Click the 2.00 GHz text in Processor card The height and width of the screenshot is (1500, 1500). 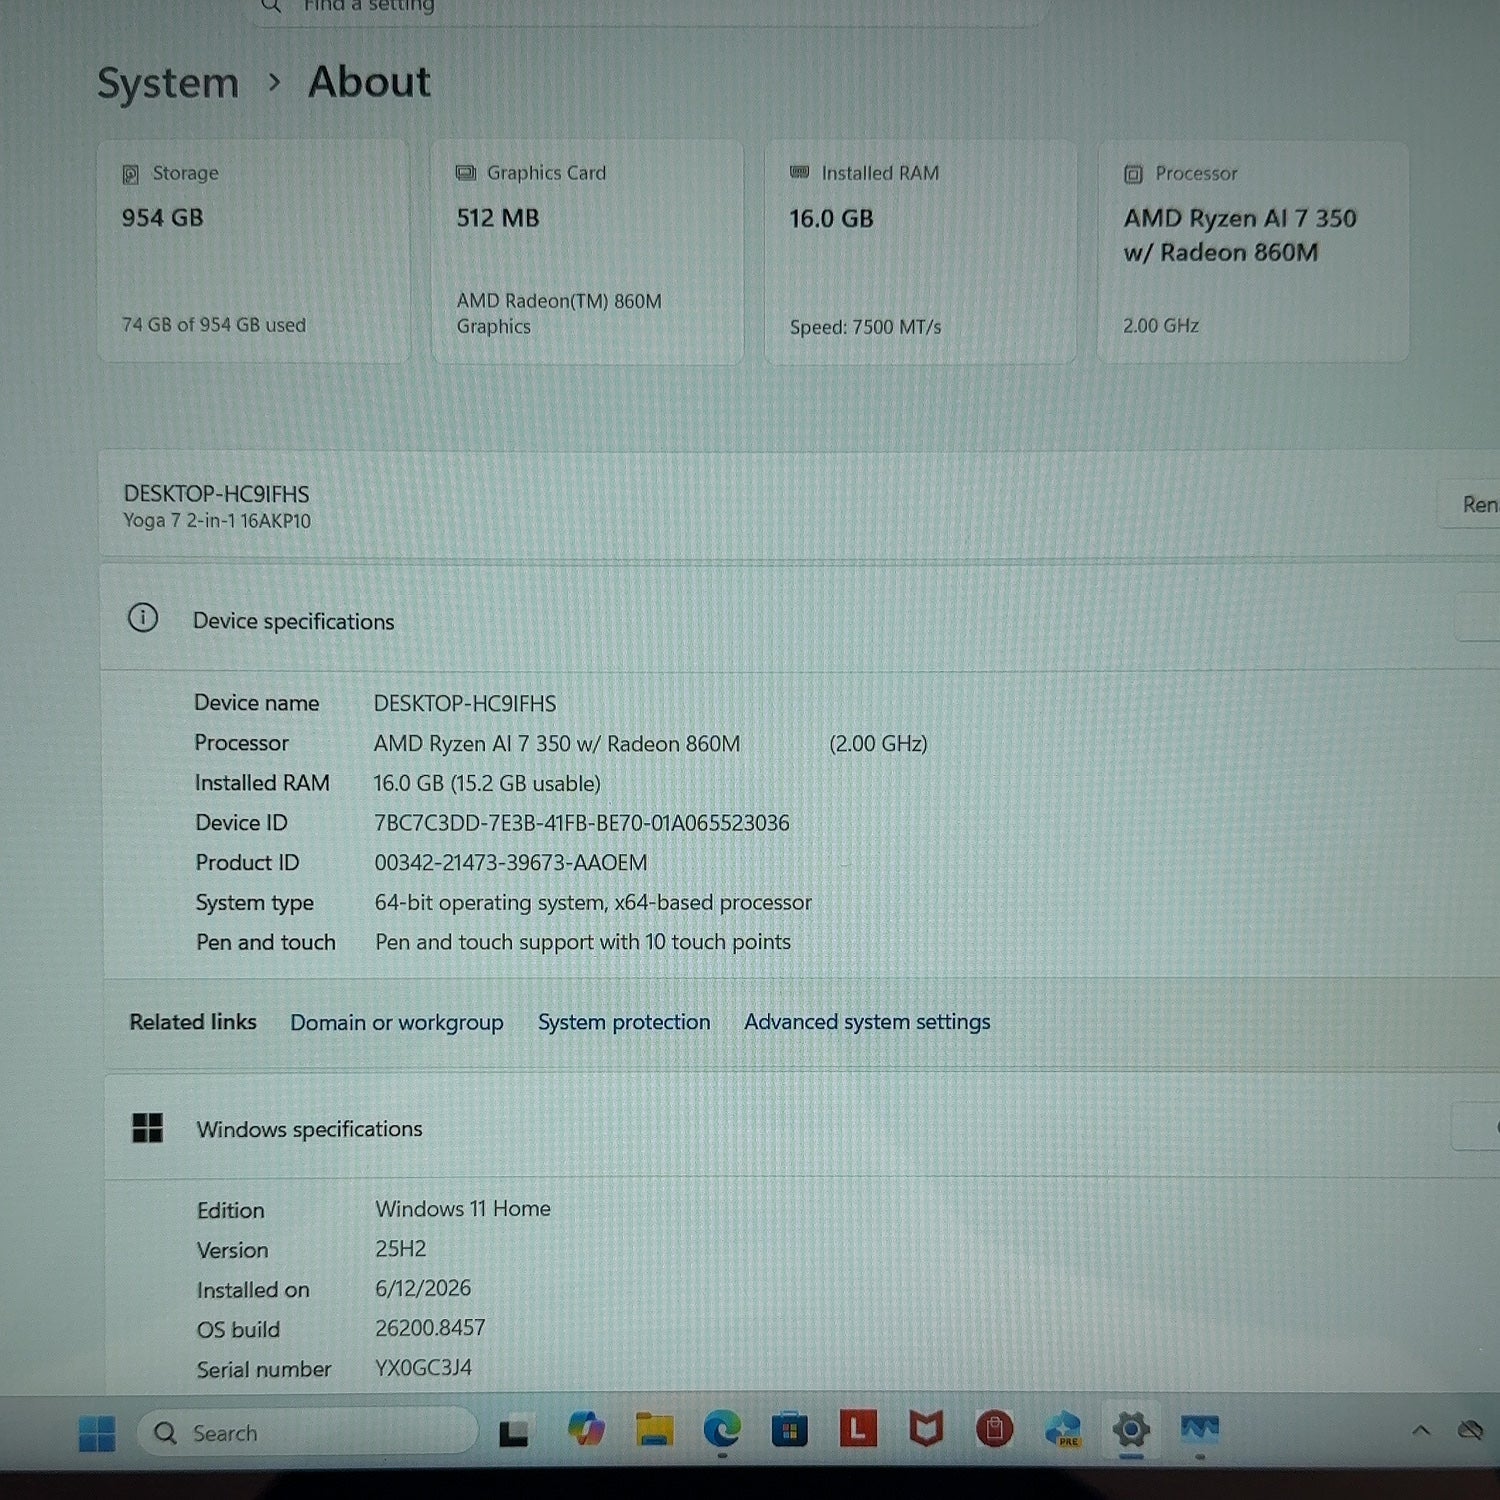(1161, 326)
